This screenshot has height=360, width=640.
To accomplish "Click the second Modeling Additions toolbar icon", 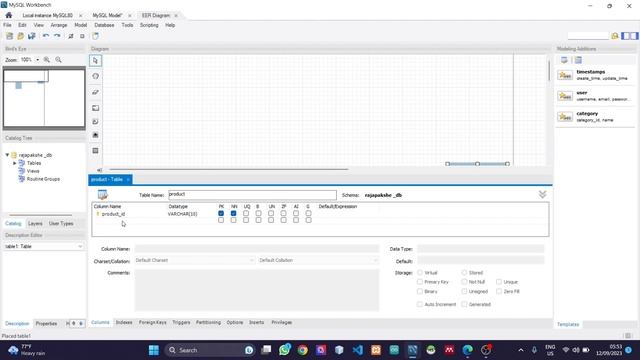I will 578,60.
